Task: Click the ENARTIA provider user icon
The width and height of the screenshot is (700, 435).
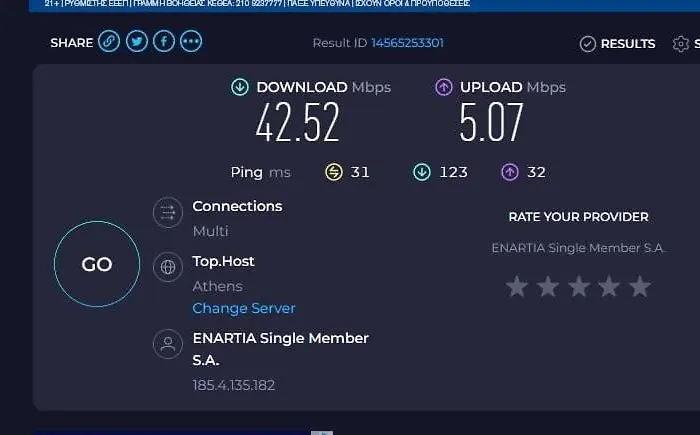Action: tap(168, 344)
